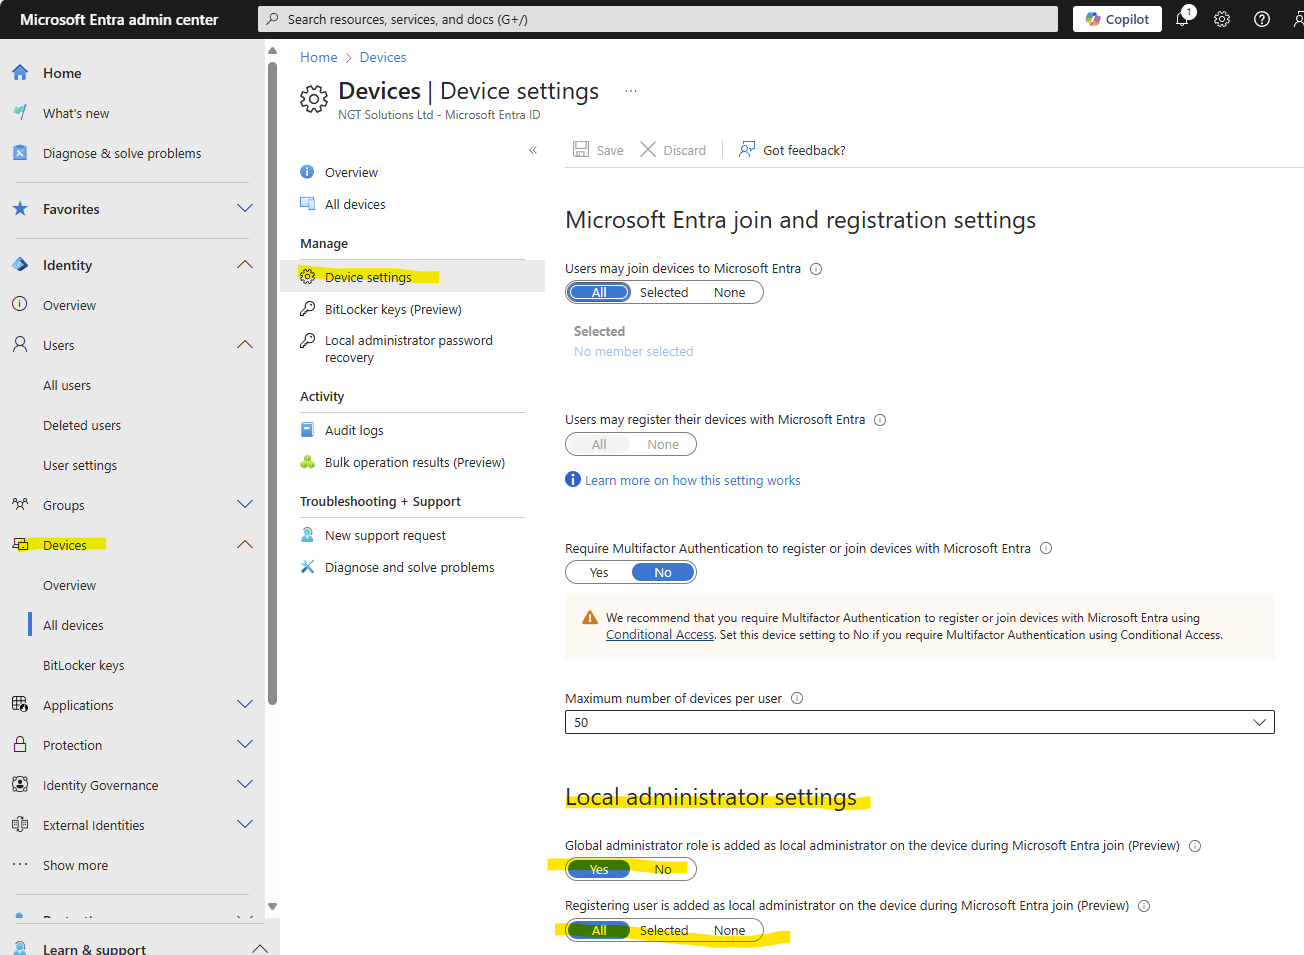Click the Home breadcrumb link
The height and width of the screenshot is (955, 1304).
point(319,57)
